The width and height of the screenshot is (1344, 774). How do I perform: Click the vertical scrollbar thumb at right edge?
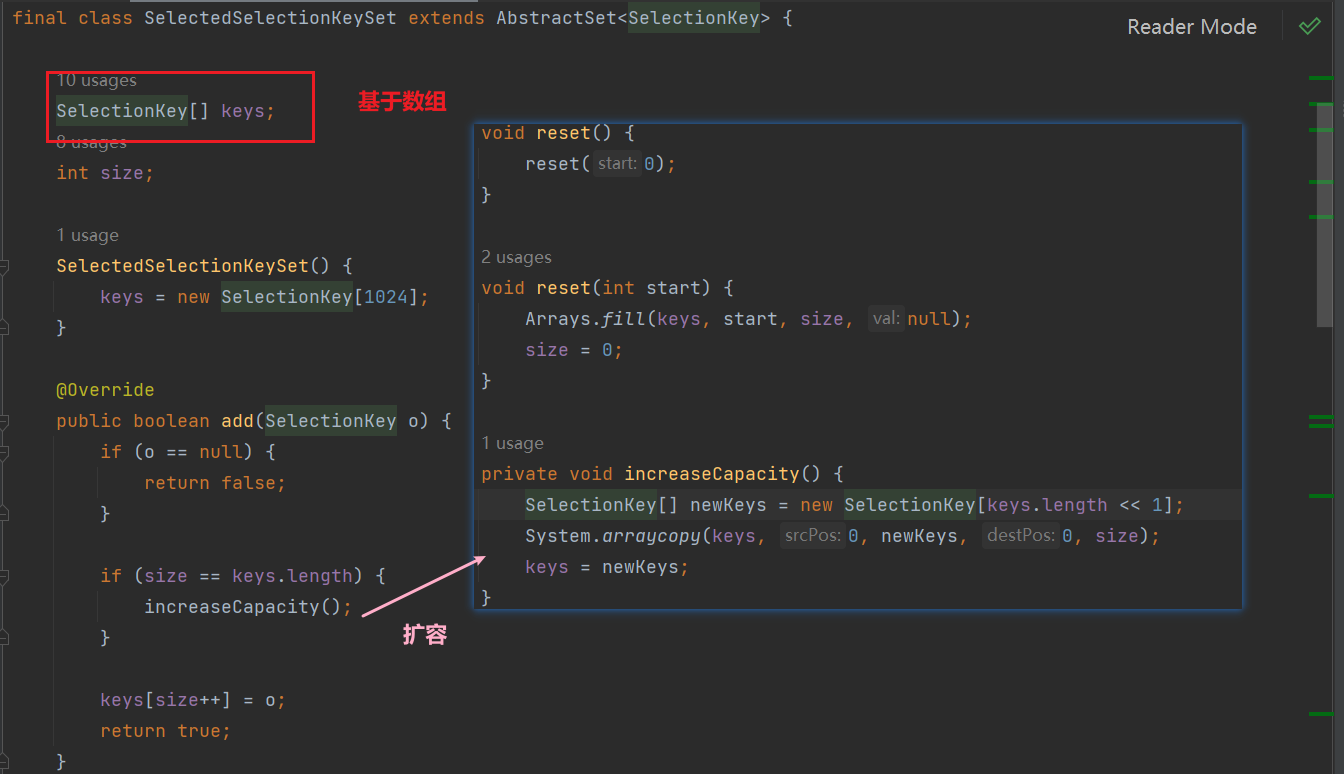click(1325, 214)
